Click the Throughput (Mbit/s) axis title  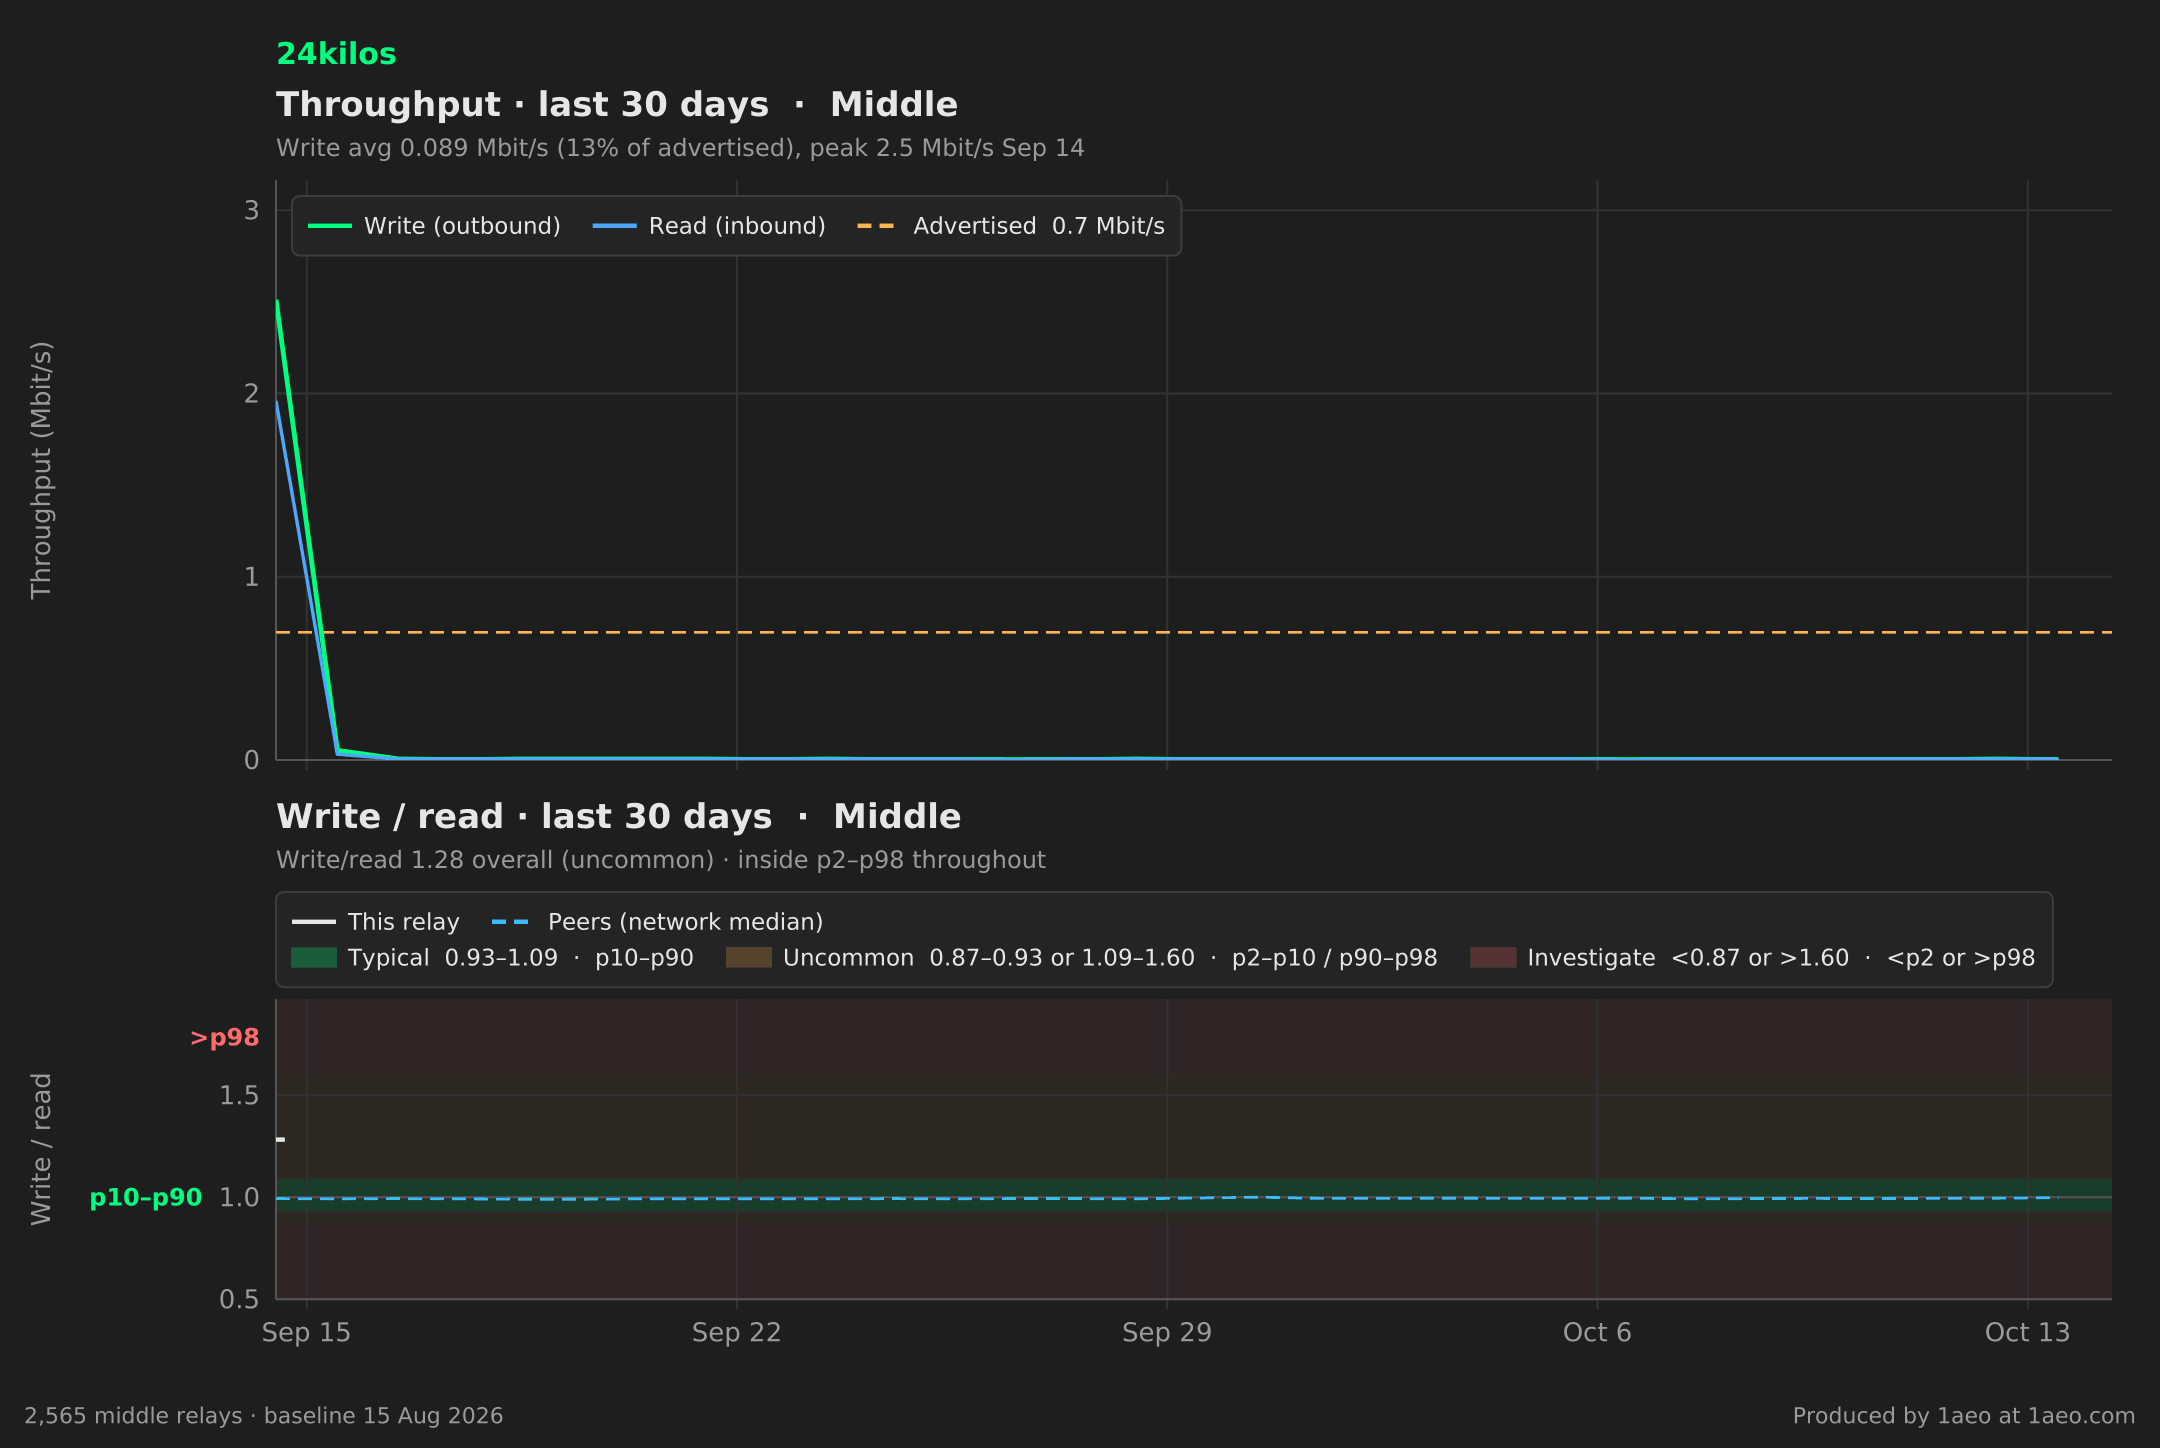pos(41,470)
